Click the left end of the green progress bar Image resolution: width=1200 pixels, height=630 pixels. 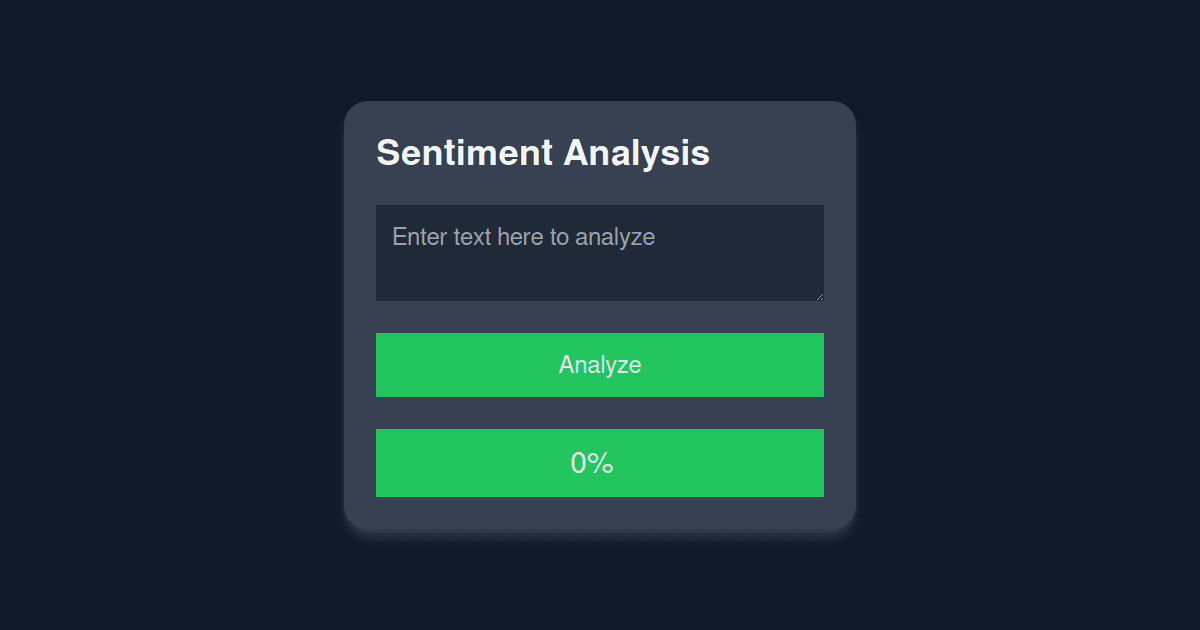(x=390, y=463)
